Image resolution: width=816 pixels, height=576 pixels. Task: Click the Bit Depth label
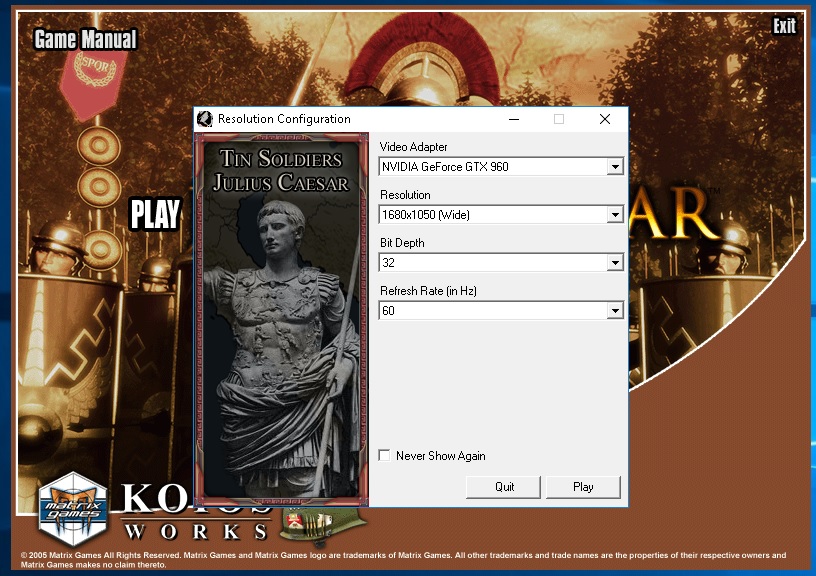[x=402, y=243]
